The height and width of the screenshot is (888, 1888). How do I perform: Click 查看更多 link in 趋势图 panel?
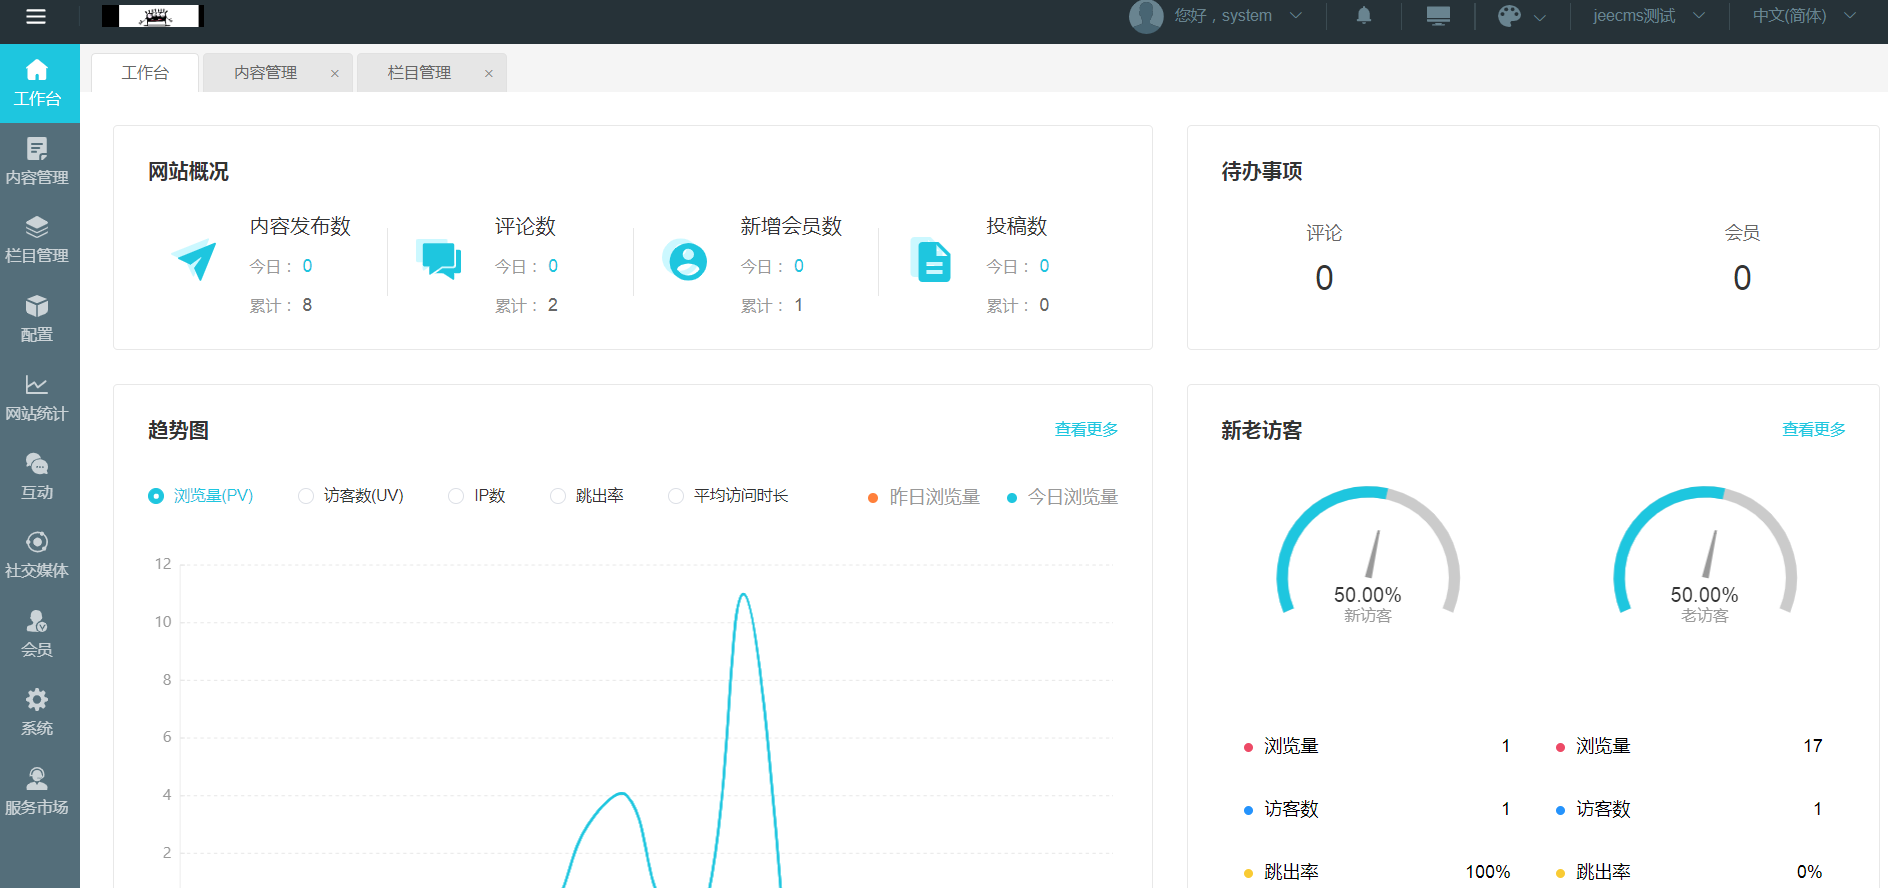point(1086,429)
